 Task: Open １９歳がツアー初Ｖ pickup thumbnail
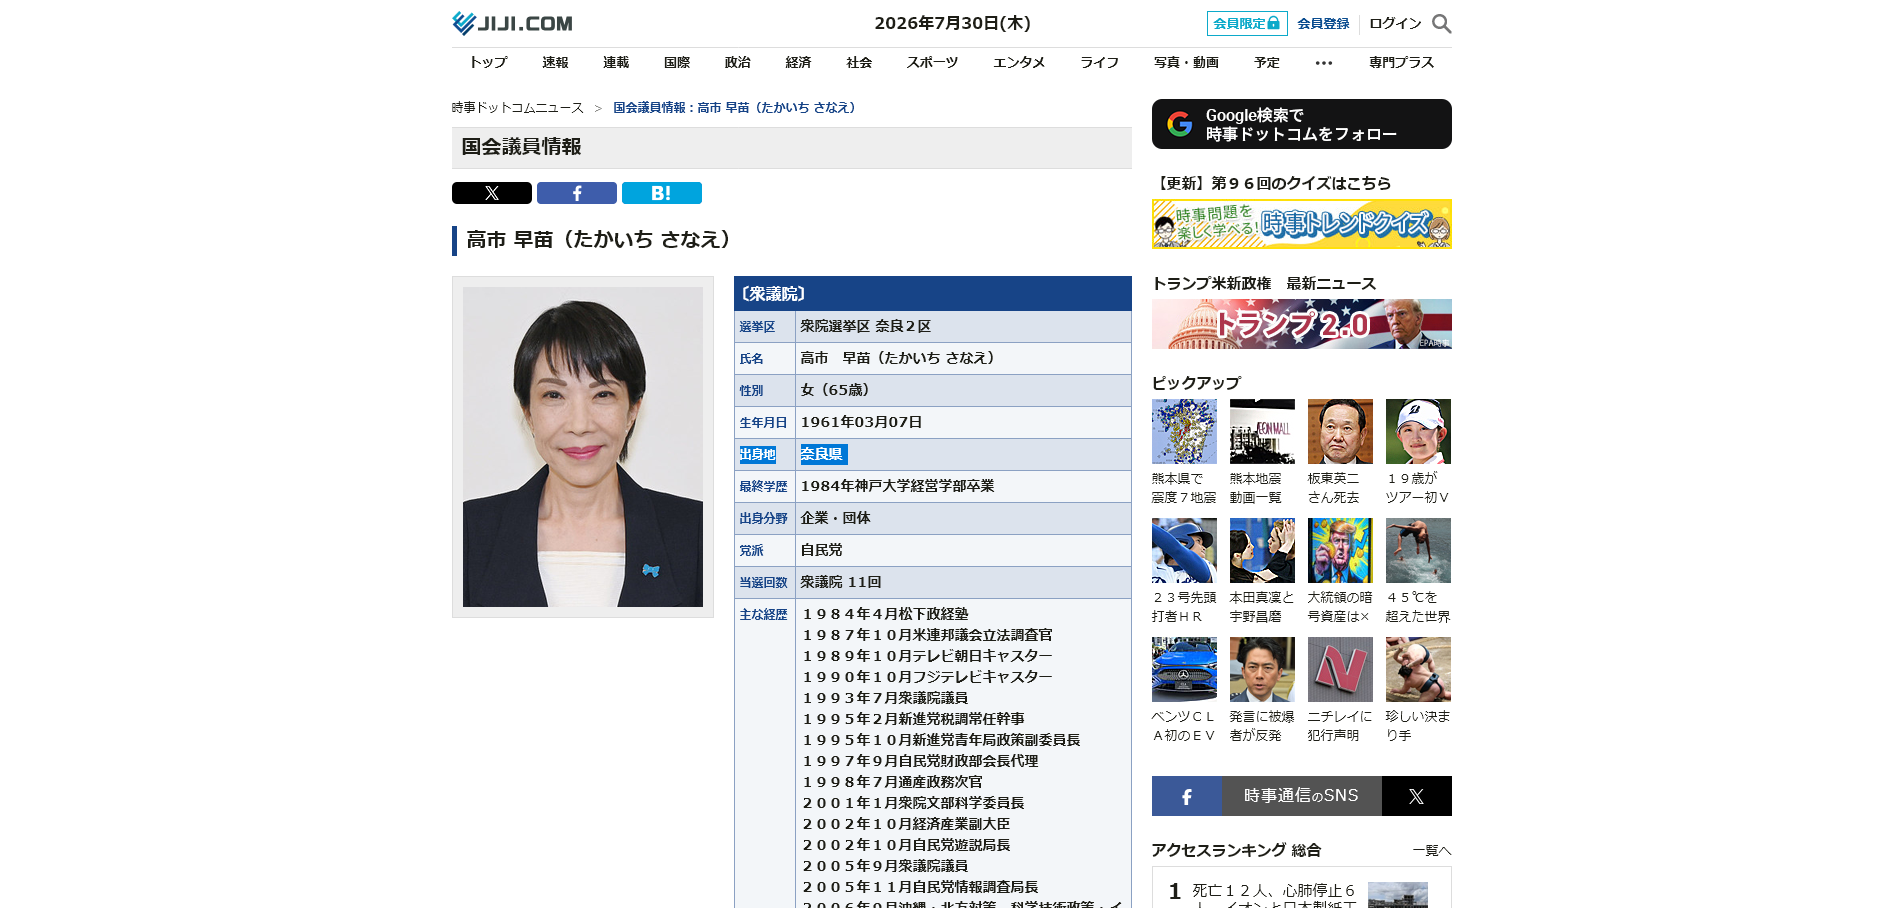[1418, 431]
